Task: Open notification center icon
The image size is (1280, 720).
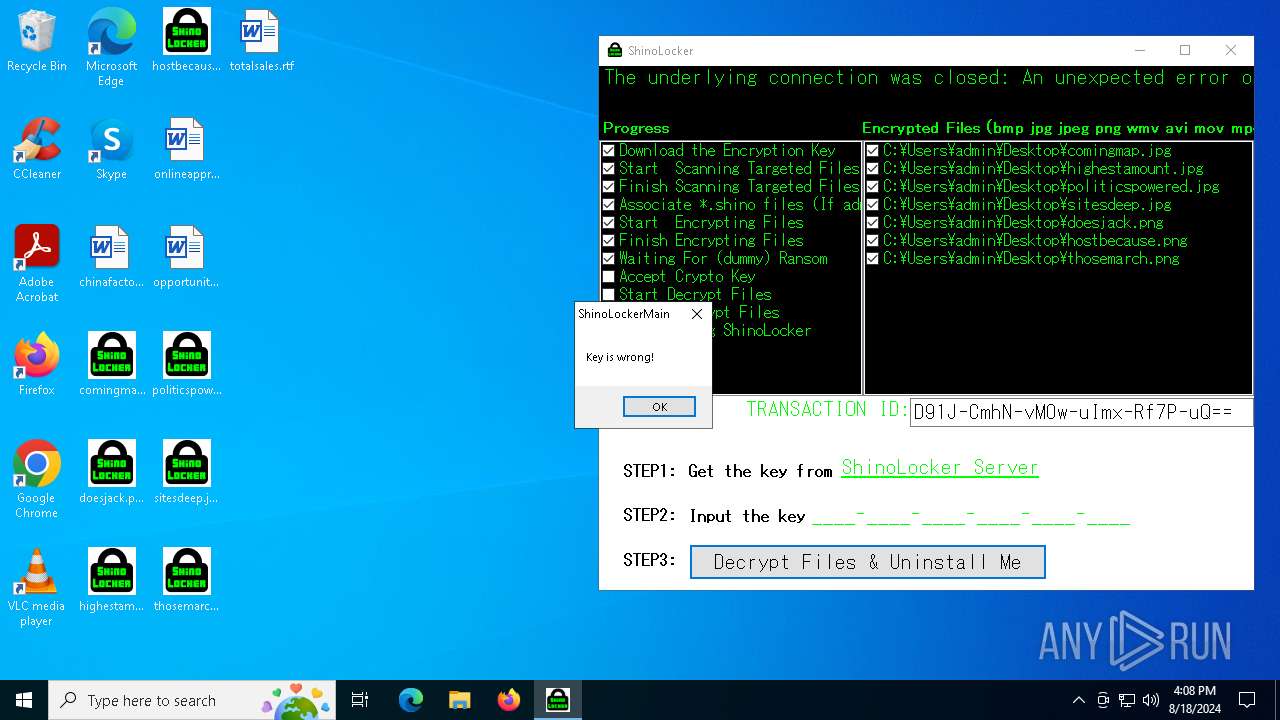Action: [1247, 700]
